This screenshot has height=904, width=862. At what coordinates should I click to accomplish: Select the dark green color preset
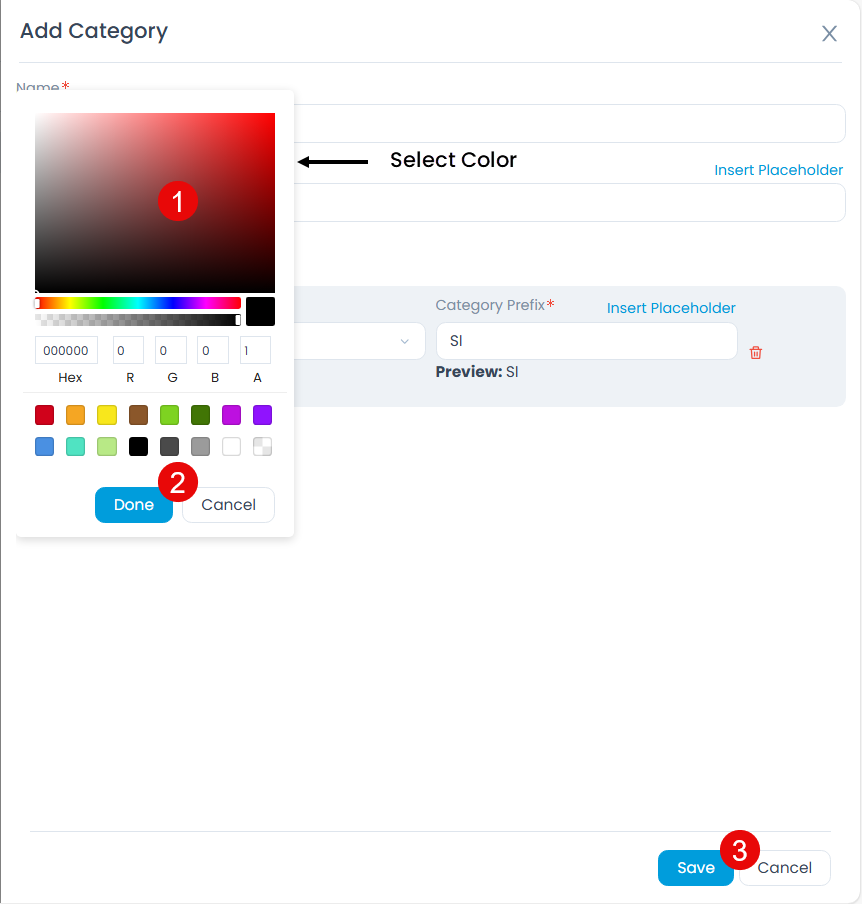200,415
